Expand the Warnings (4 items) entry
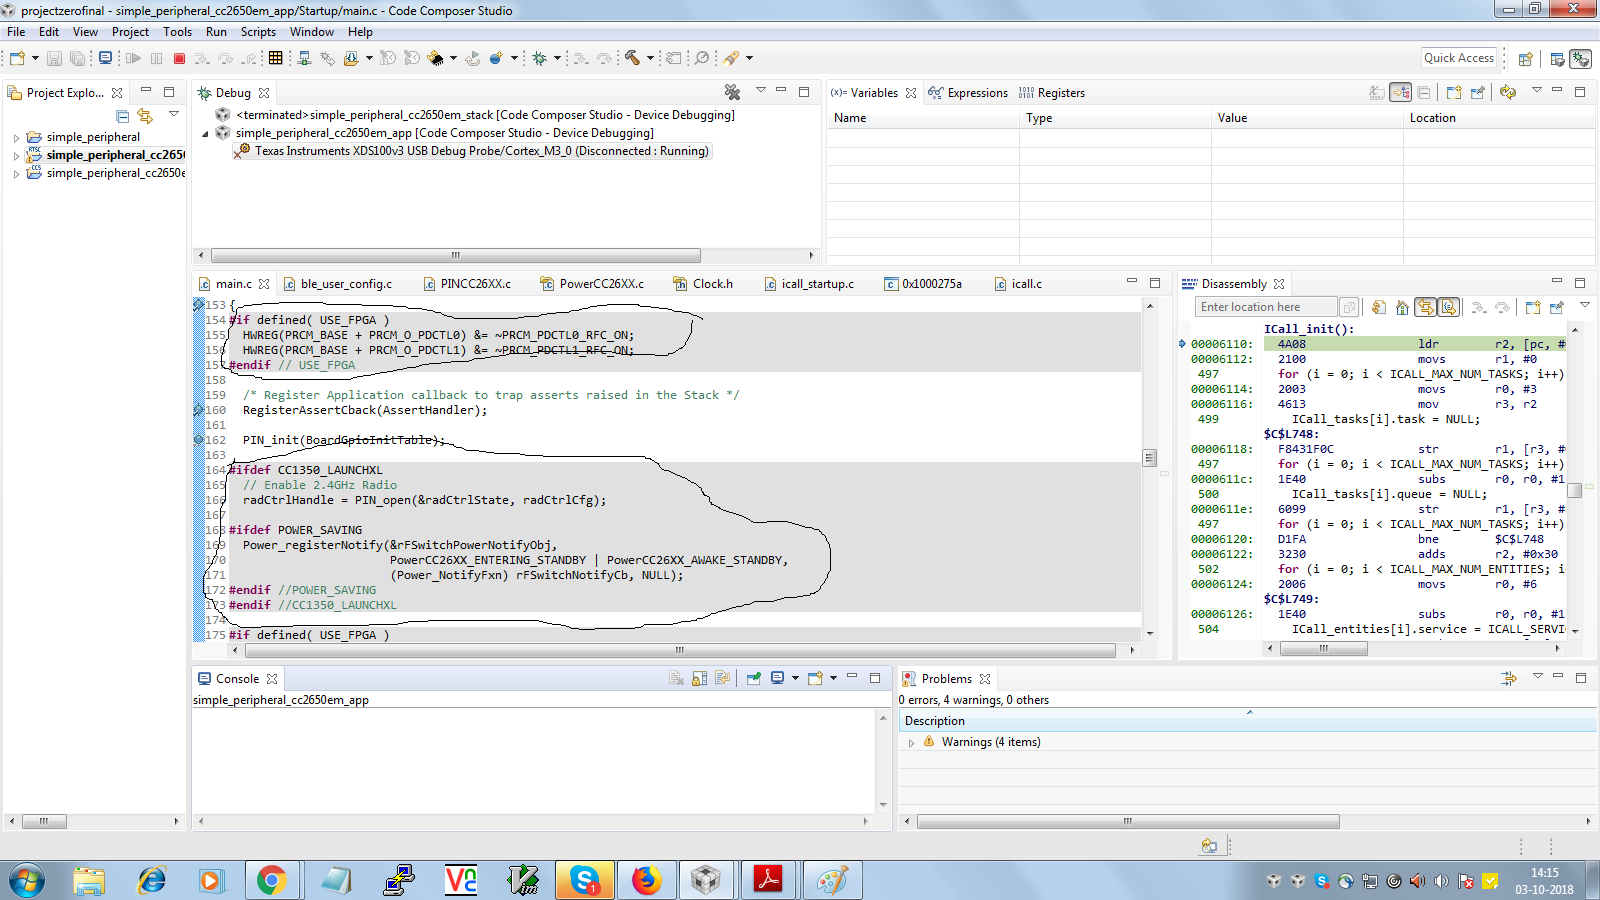Viewport: 1600px width, 900px height. point(911,743)
